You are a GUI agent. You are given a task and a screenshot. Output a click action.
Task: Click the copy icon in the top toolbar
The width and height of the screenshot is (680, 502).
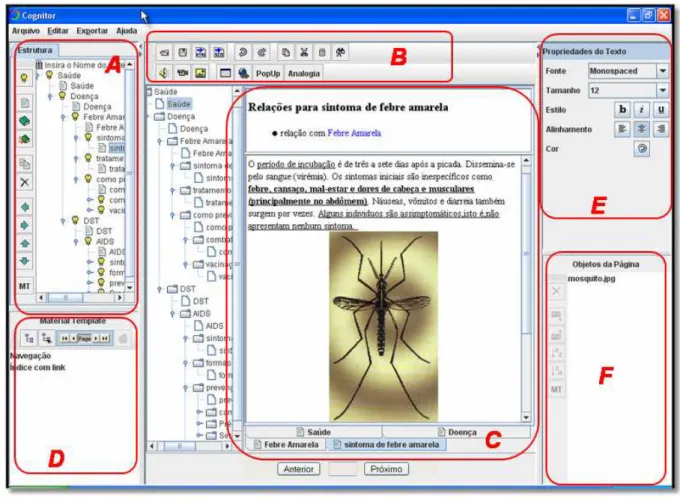coord(286,53)
